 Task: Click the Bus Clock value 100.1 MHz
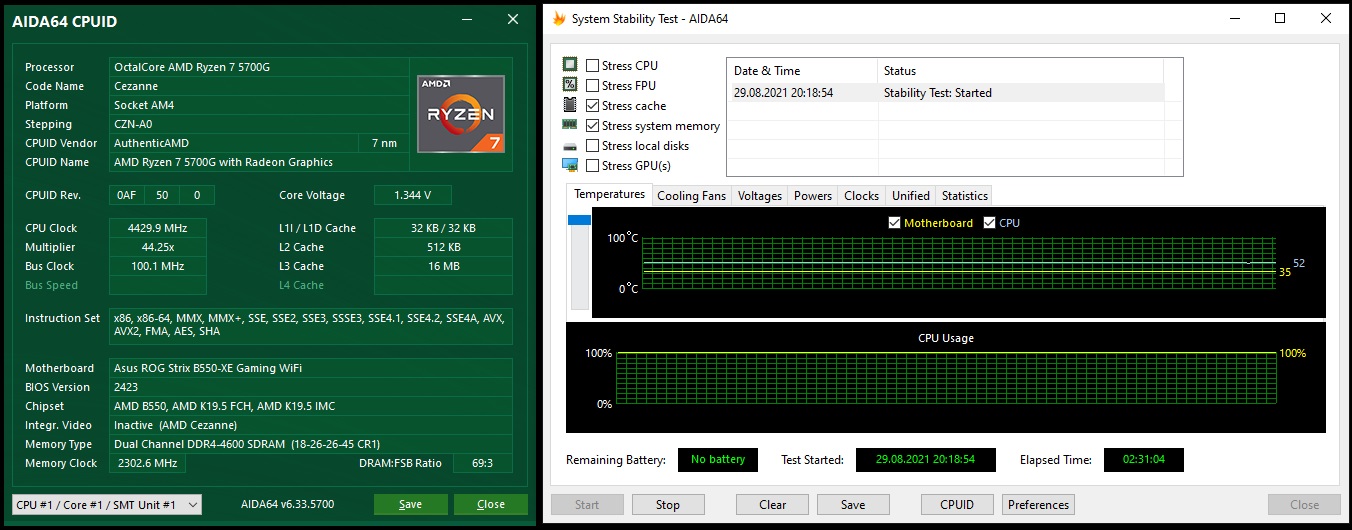pyautogui.click(x=158, y=266)
